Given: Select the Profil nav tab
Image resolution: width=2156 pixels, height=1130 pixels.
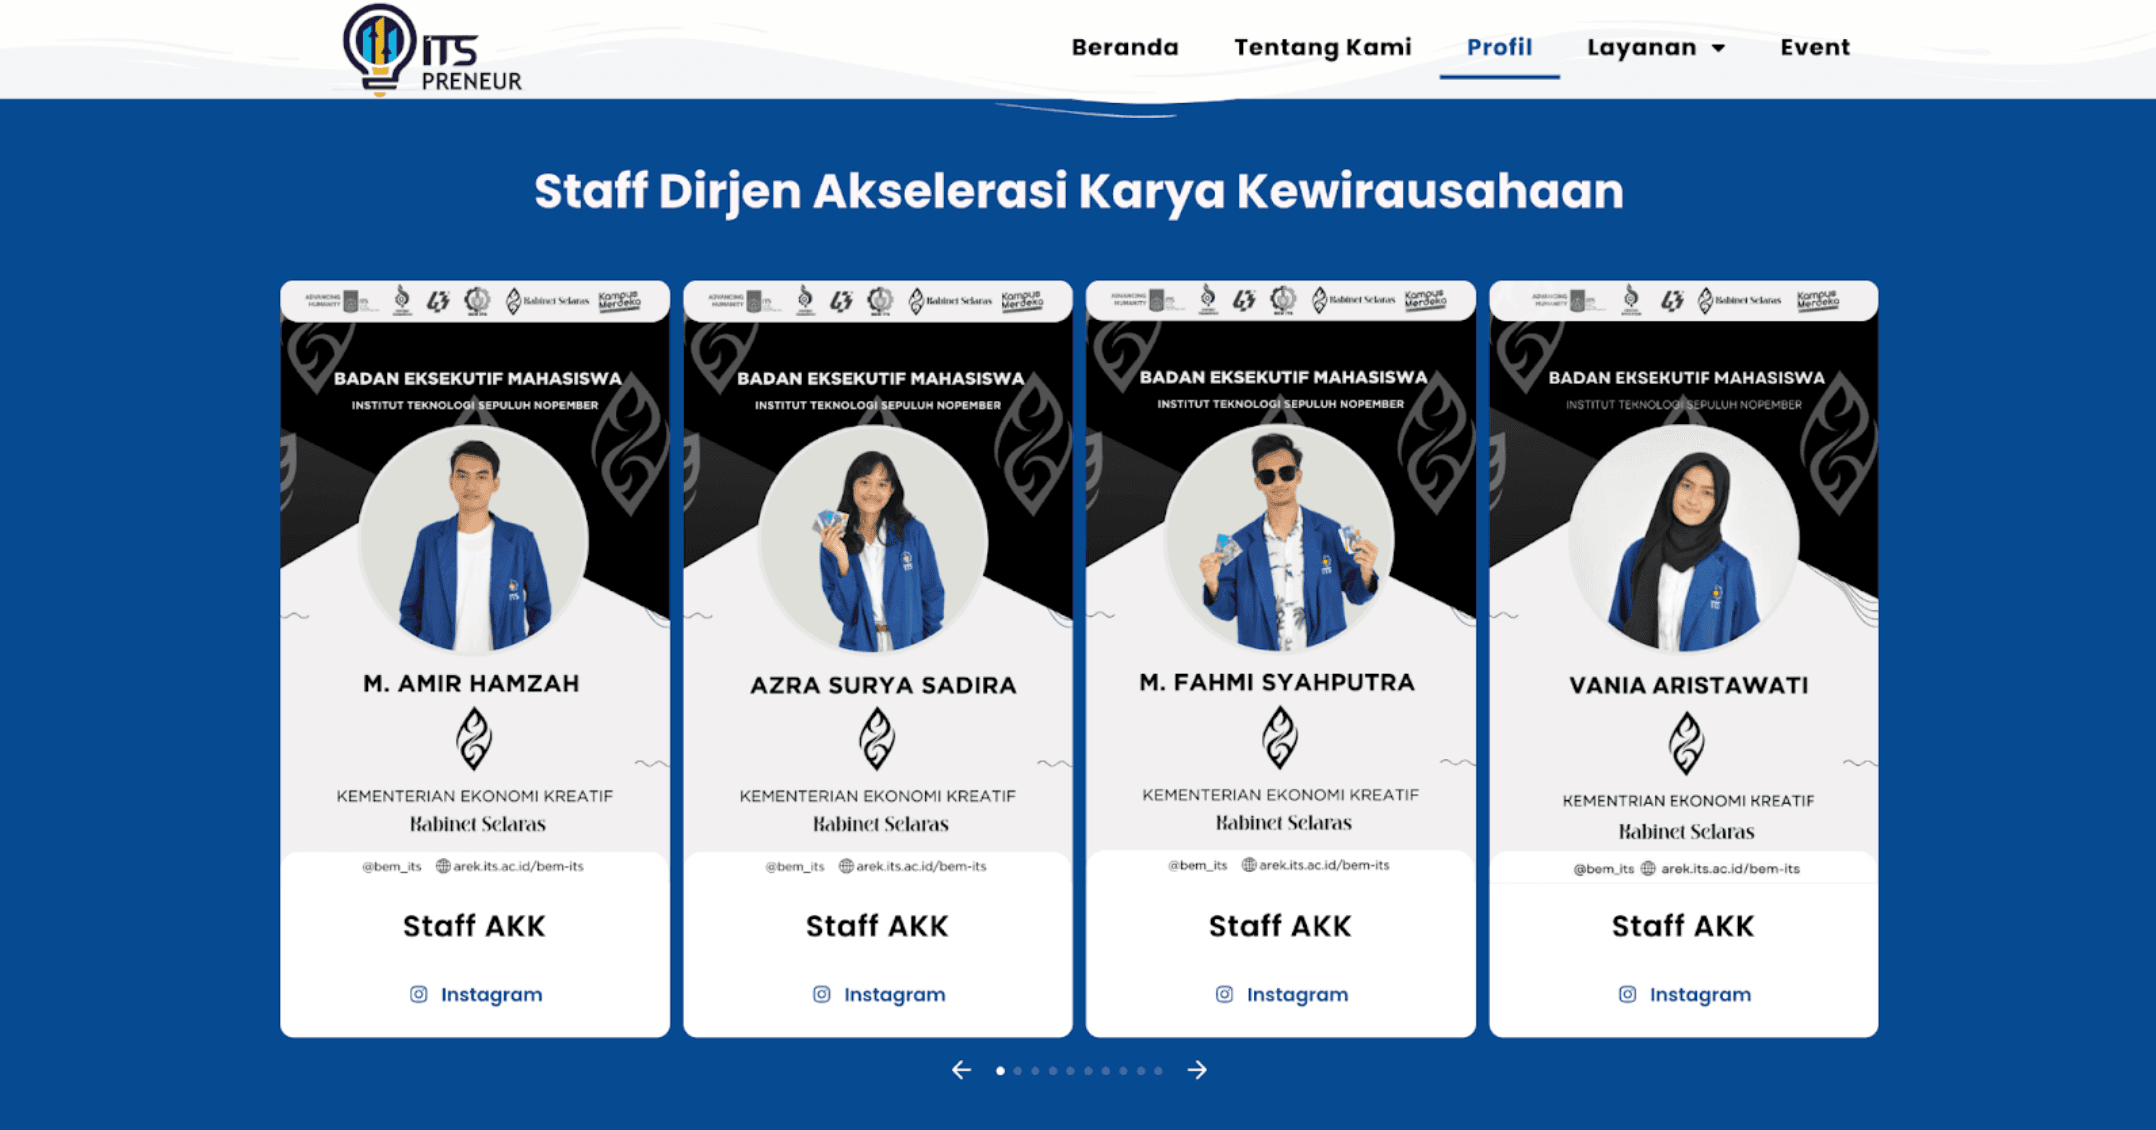Looking at the screenshot, I should click(x=1498, y=47).
